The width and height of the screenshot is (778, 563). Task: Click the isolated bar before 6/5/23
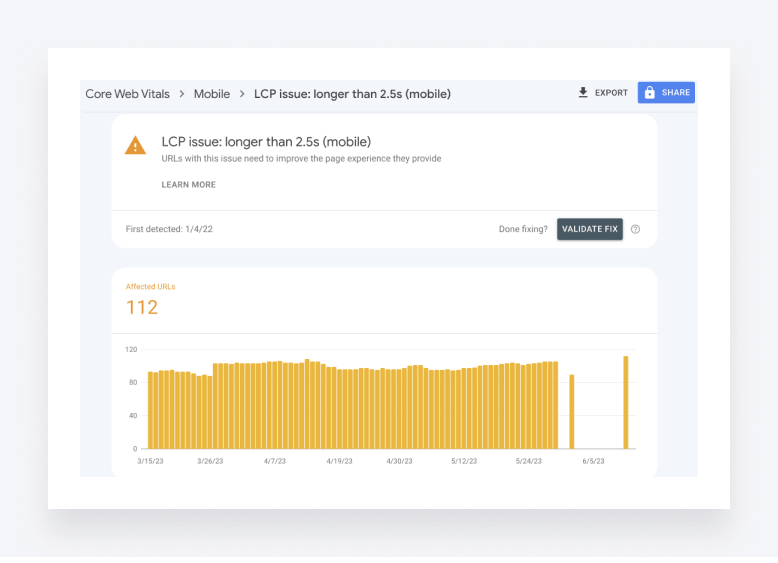pyautogui.click(x=572, y=411)
